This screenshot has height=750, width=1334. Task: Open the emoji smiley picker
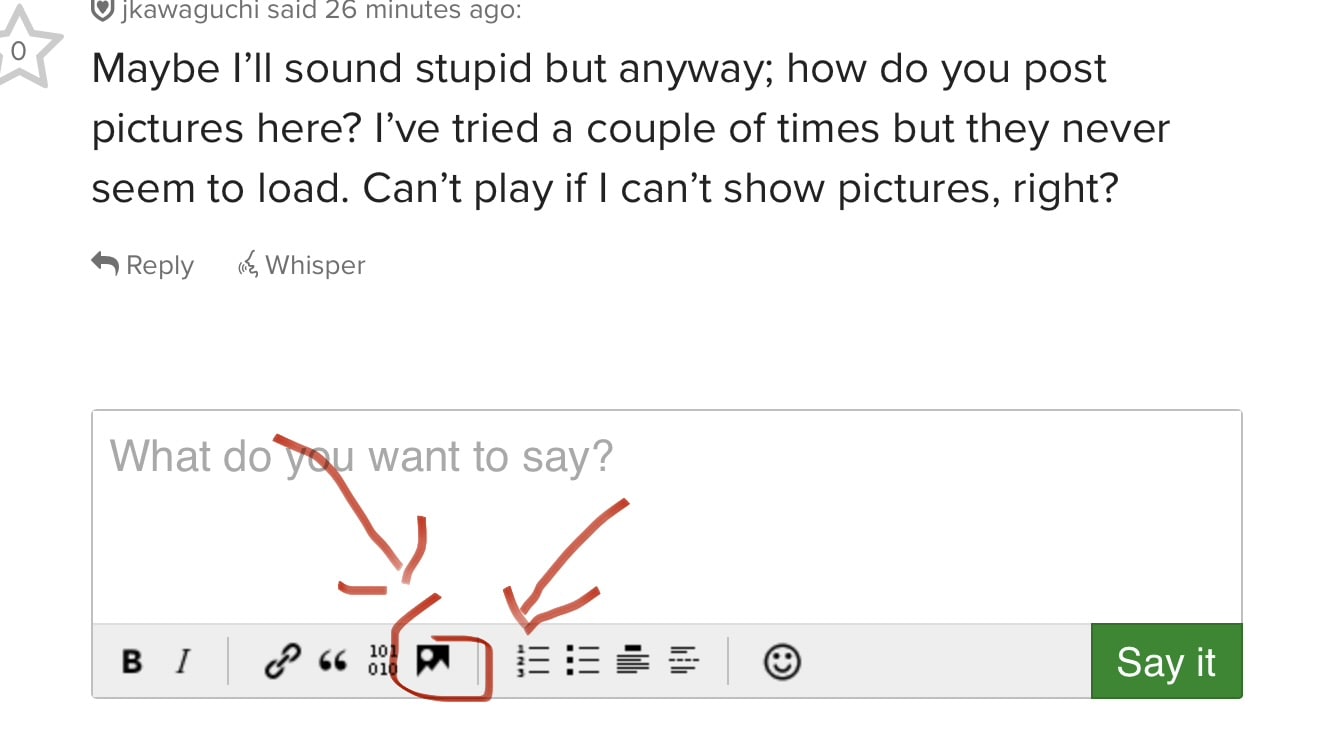point(781,662)
